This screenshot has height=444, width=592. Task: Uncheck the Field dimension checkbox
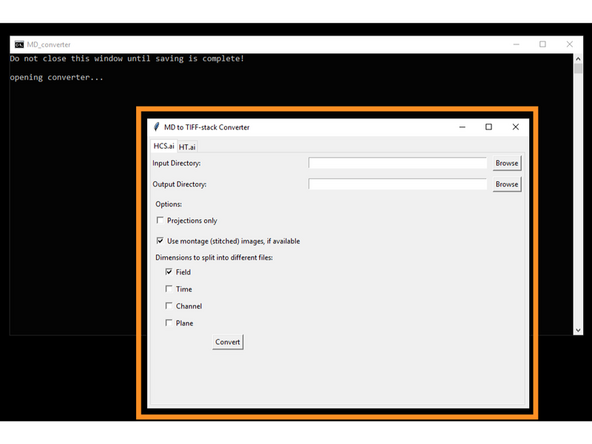pos(169,272)
